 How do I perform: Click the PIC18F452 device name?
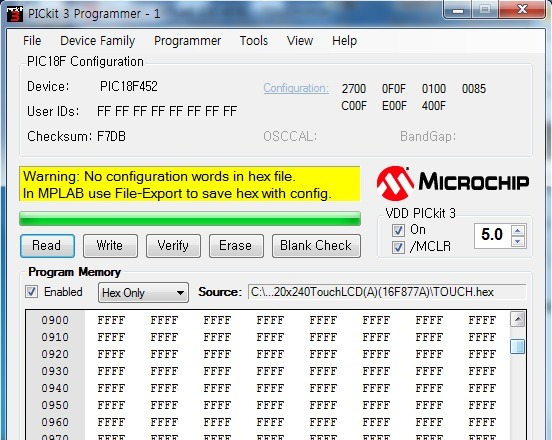[x=129, y=87]
